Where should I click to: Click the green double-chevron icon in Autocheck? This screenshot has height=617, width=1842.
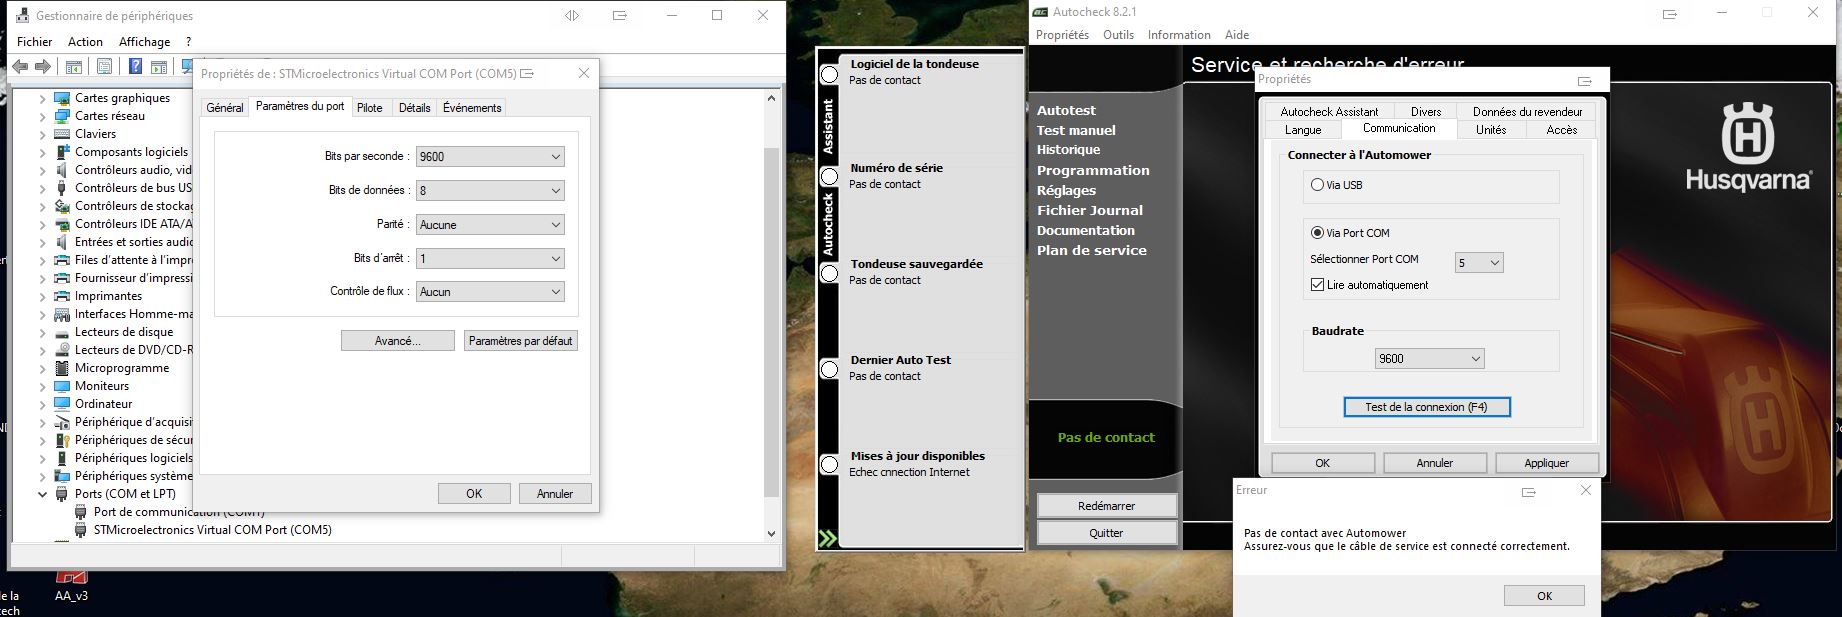tap(828, 539)
